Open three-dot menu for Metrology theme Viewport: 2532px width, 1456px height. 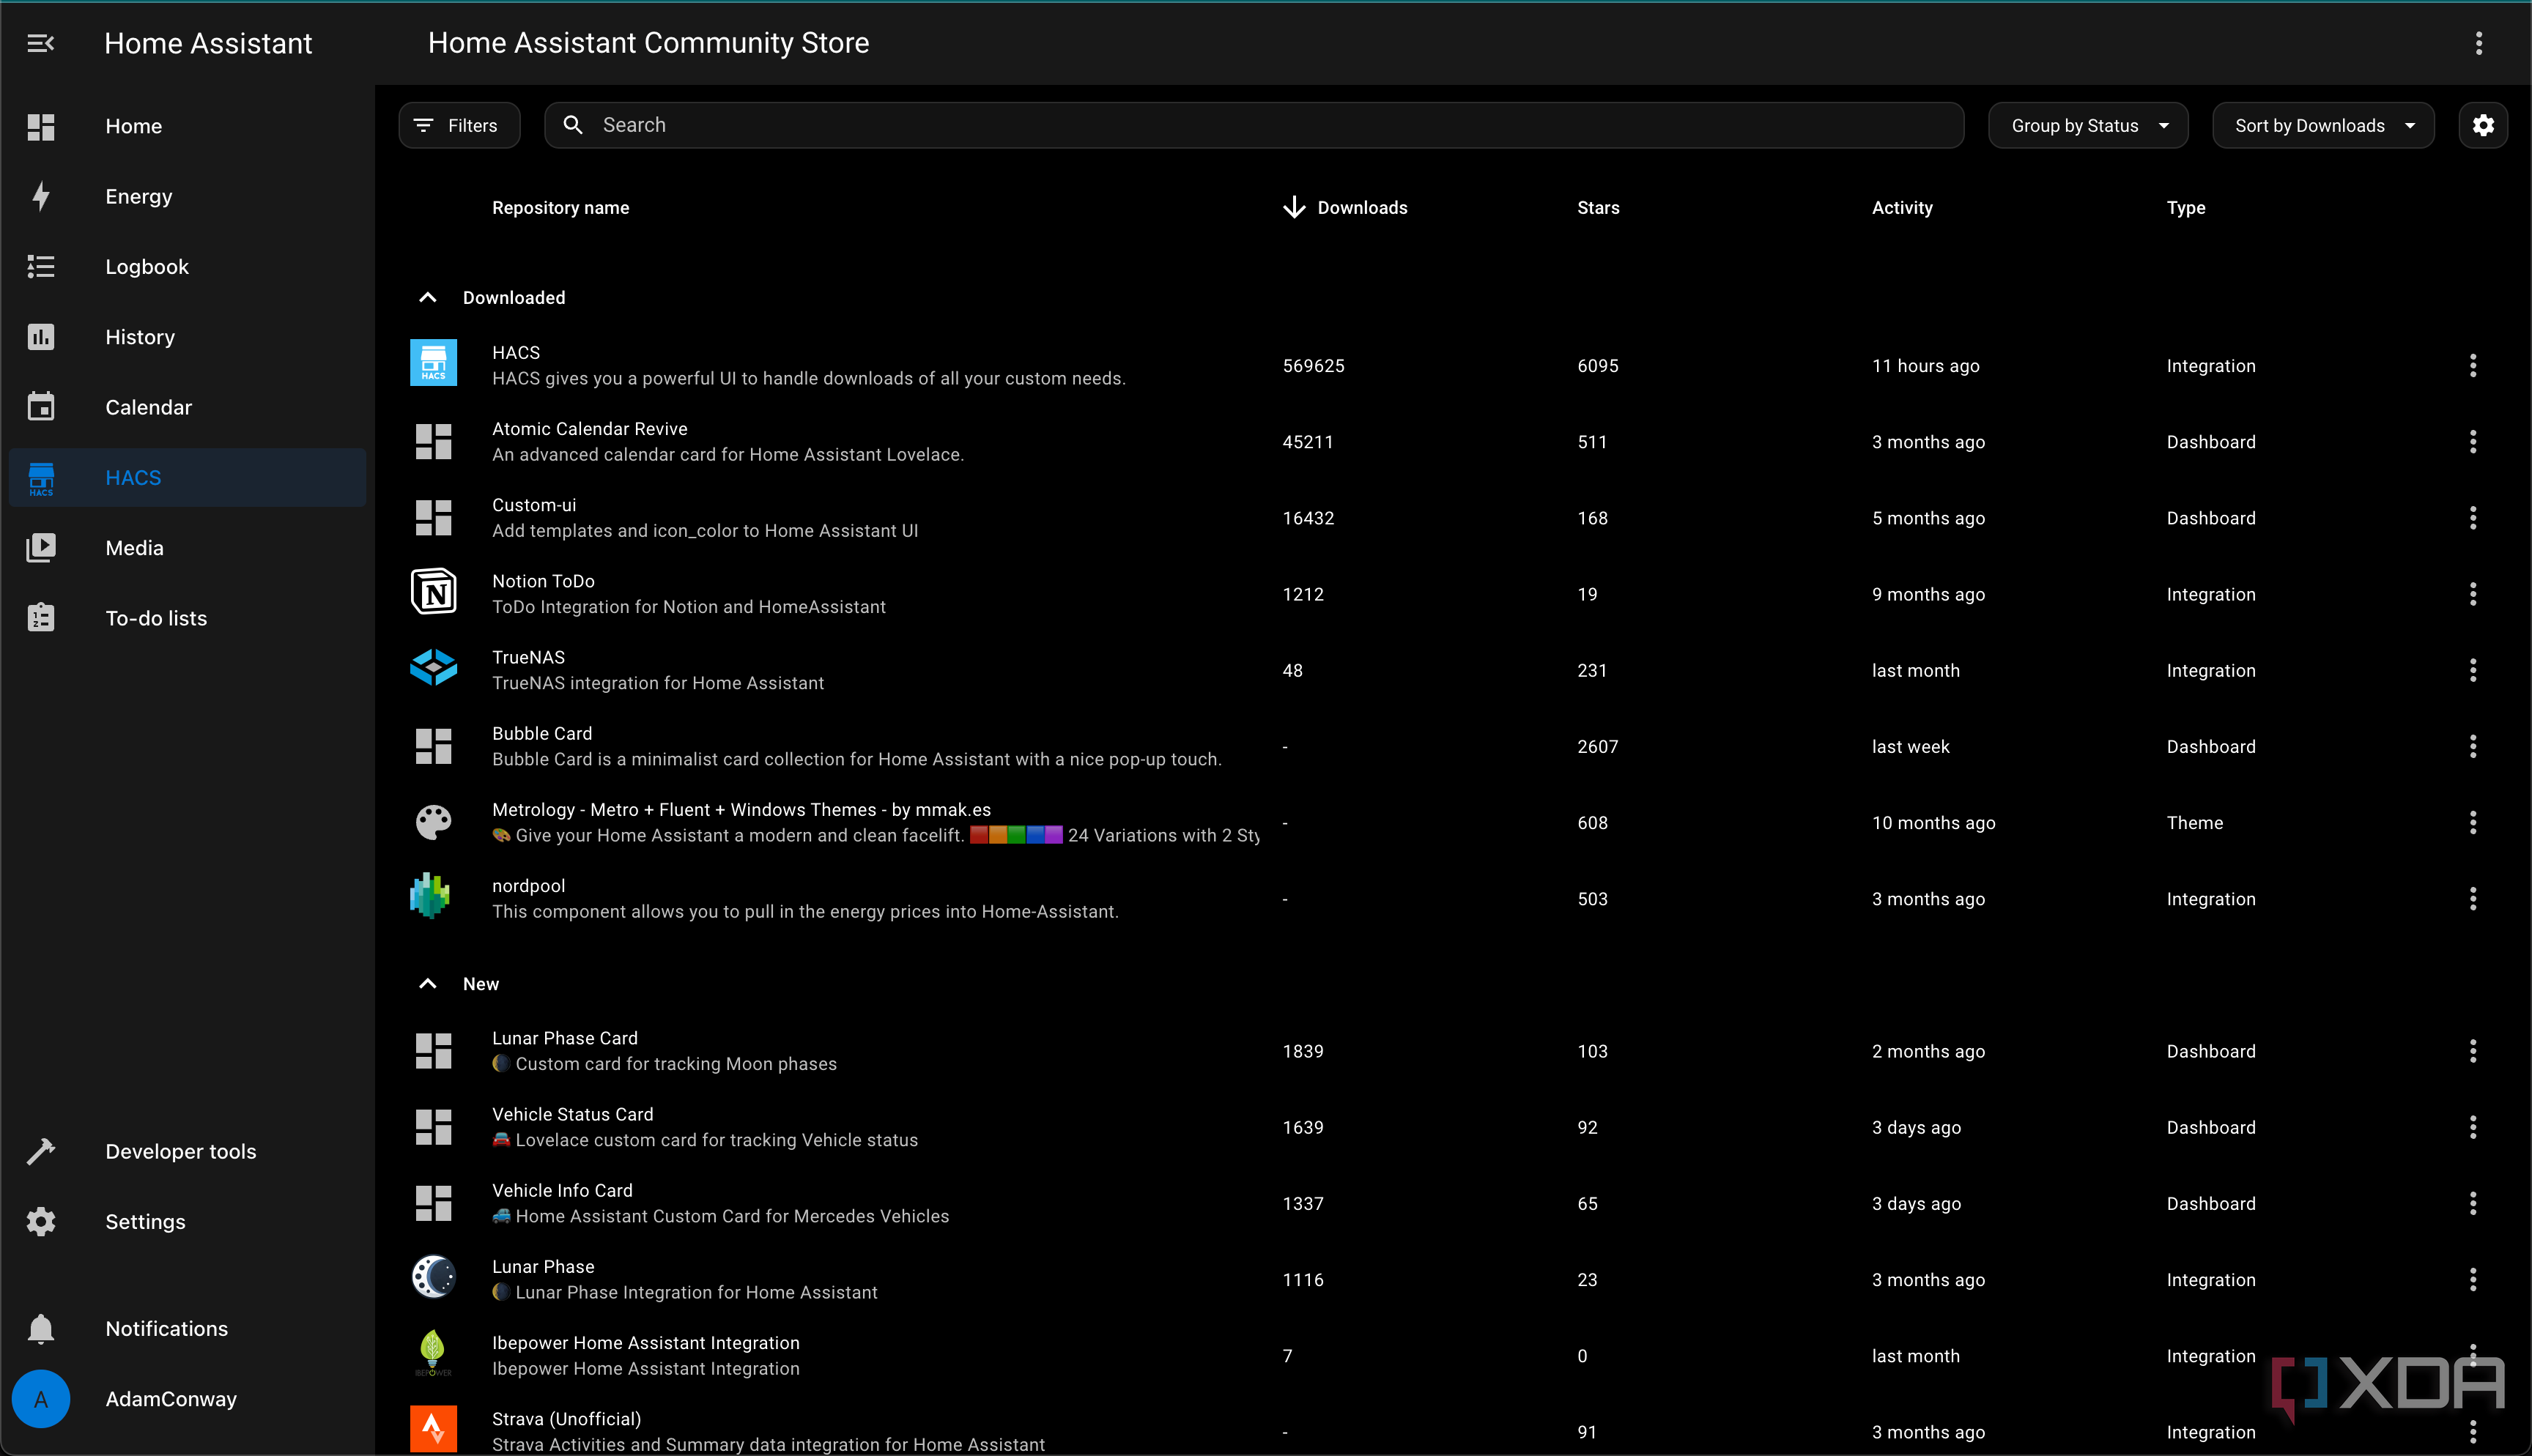2472,822
